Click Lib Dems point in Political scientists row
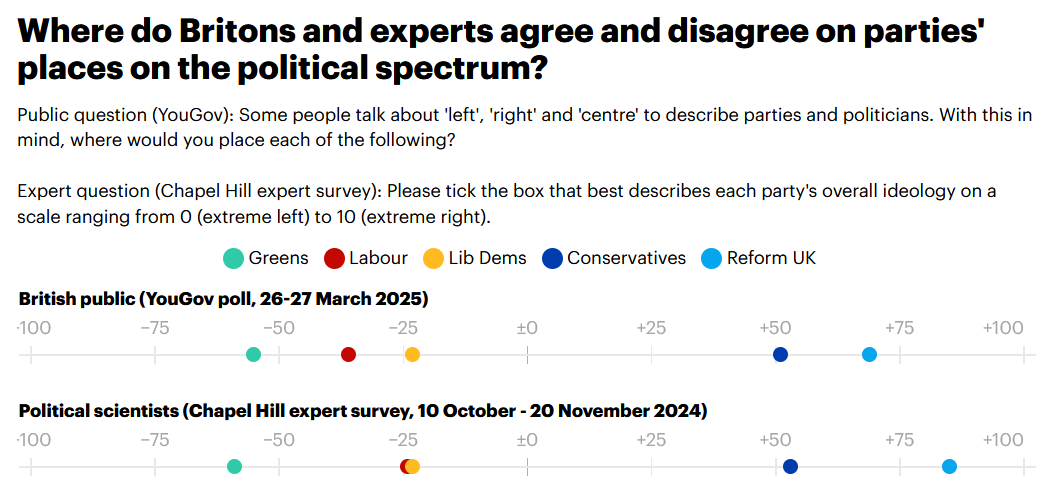Viewport: 1059px width, 495px height. point(414,466)
